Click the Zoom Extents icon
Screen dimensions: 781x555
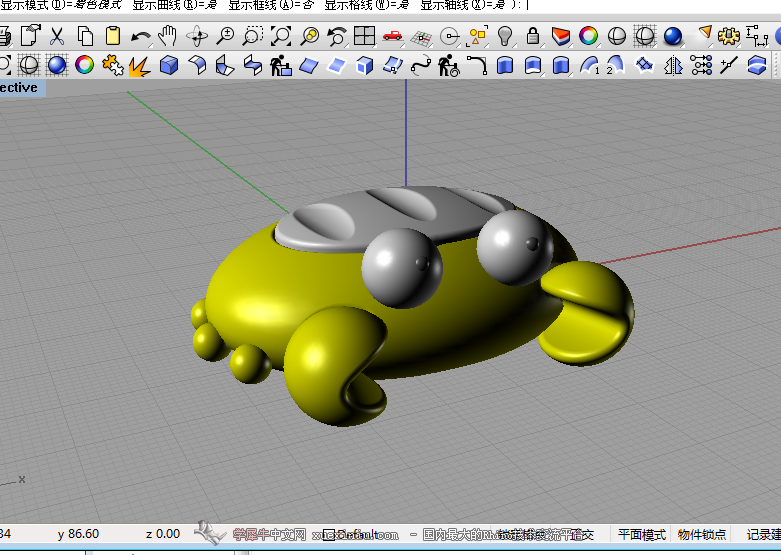tap(281, 36)
